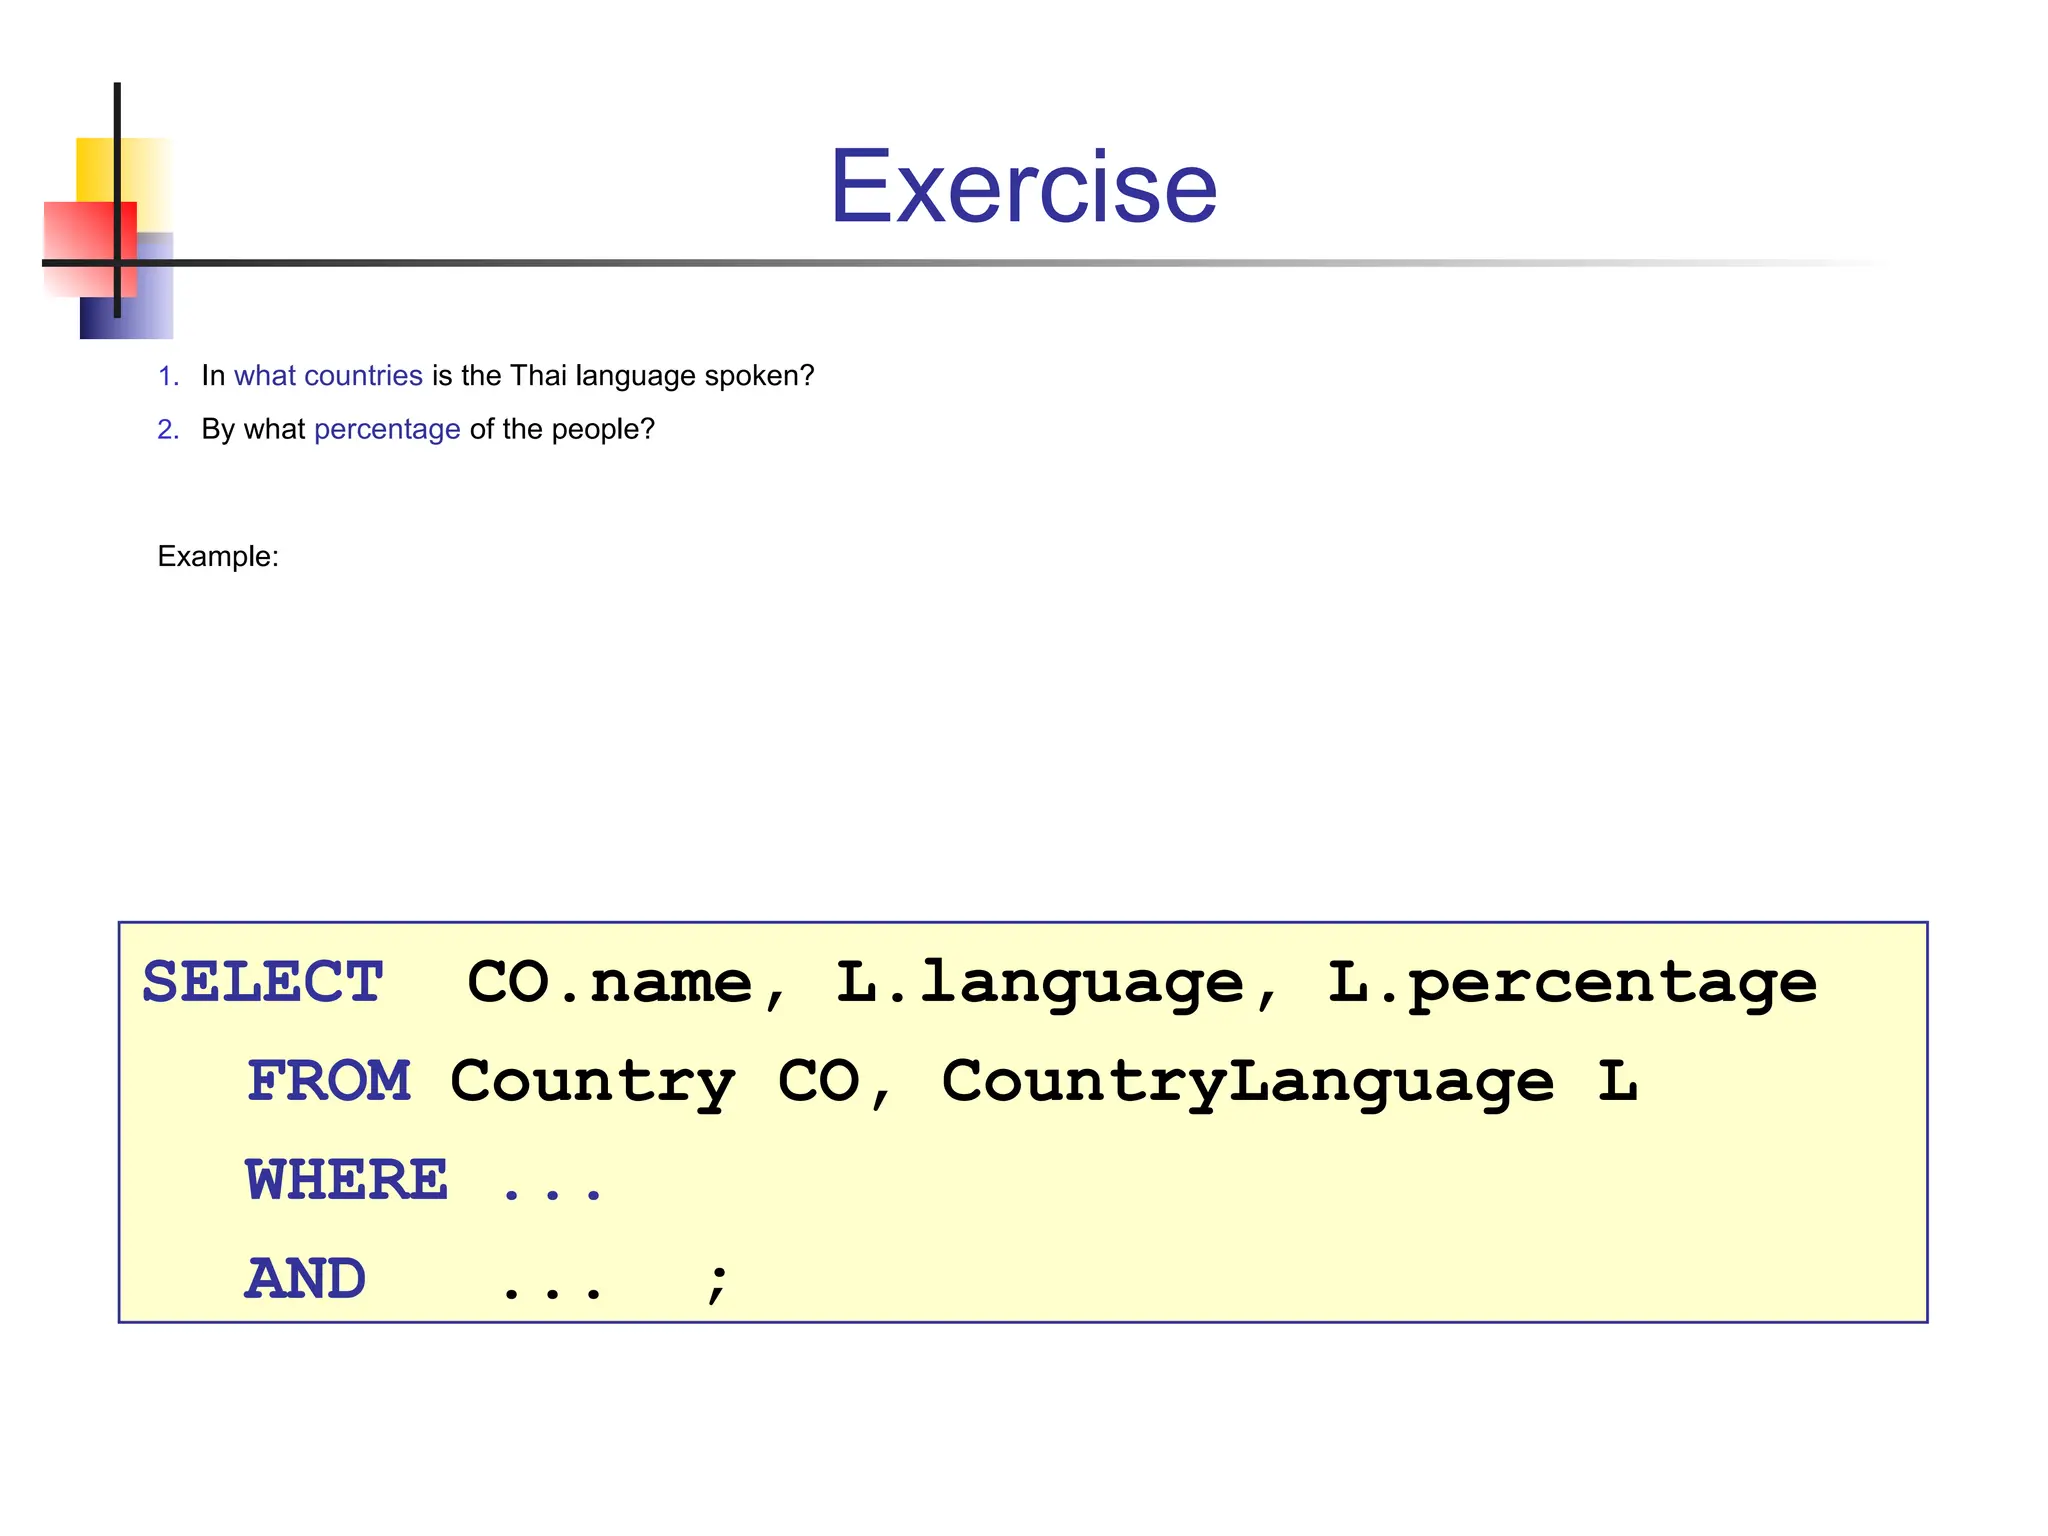Click the 'Country' table name after FROM
Image resolution: width=2048 pixels, height=1536 pixels.
coord(592,1081)
